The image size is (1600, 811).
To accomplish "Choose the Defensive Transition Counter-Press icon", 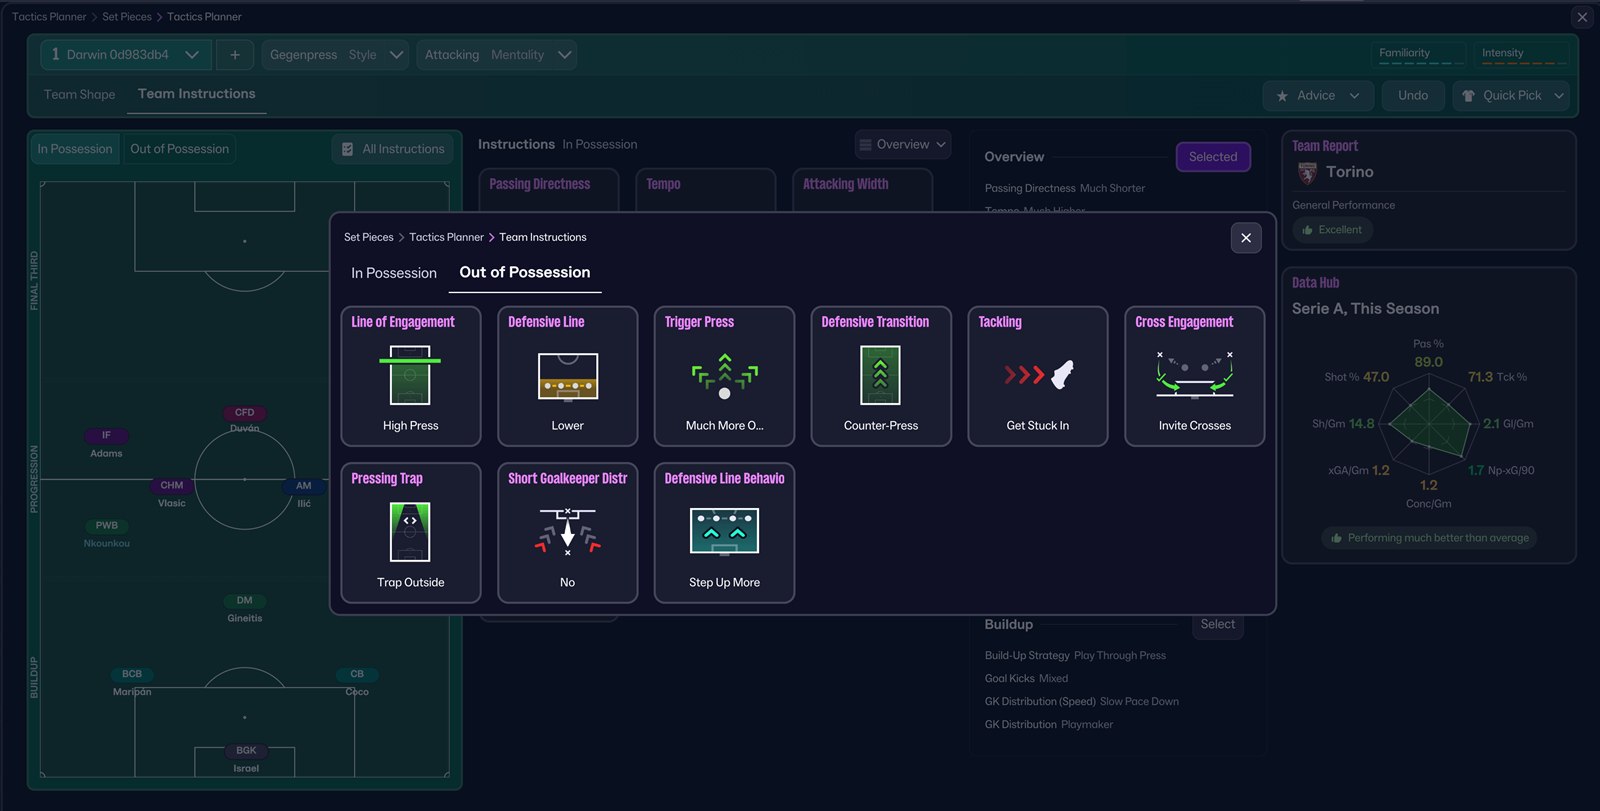I will (x=880, y=375).
